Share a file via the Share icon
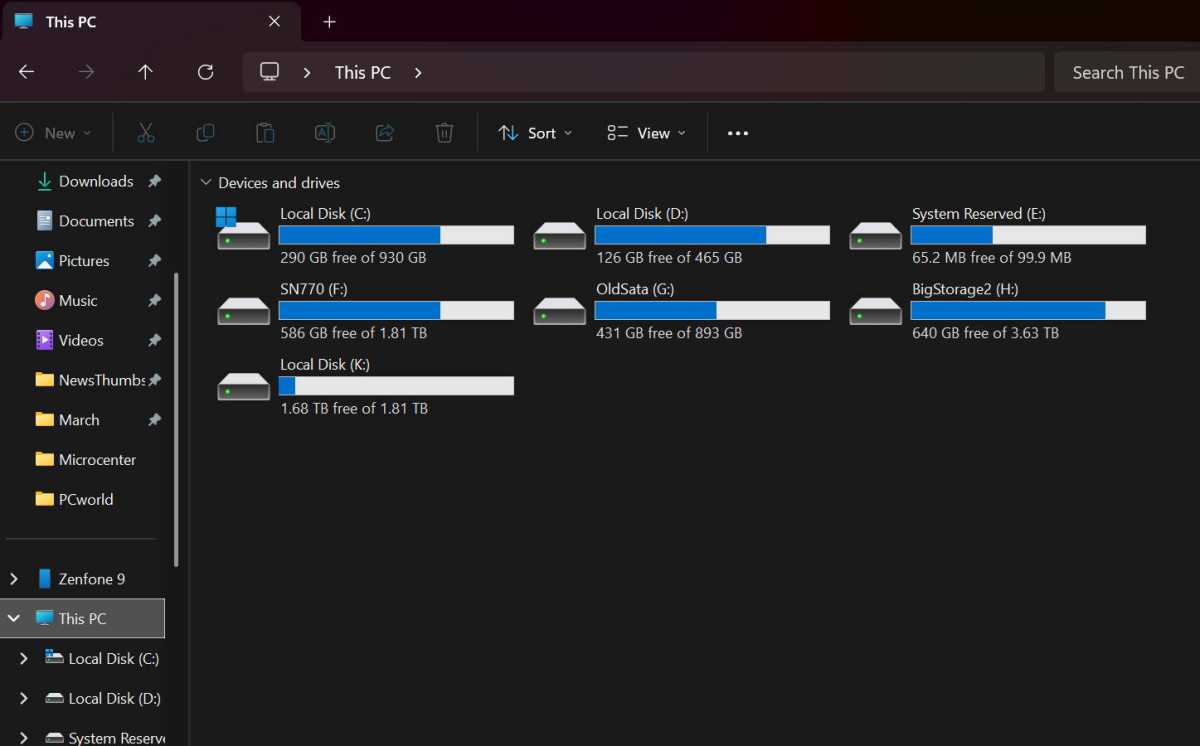The height and width of the screenshot is (746, 1200). (384, 132)
